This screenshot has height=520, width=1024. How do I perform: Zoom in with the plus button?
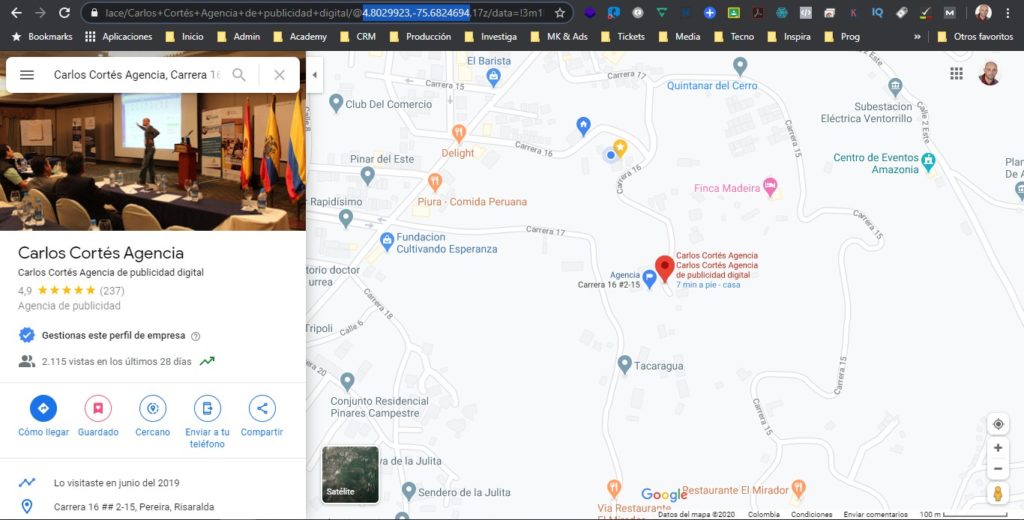tap(998, 447)
